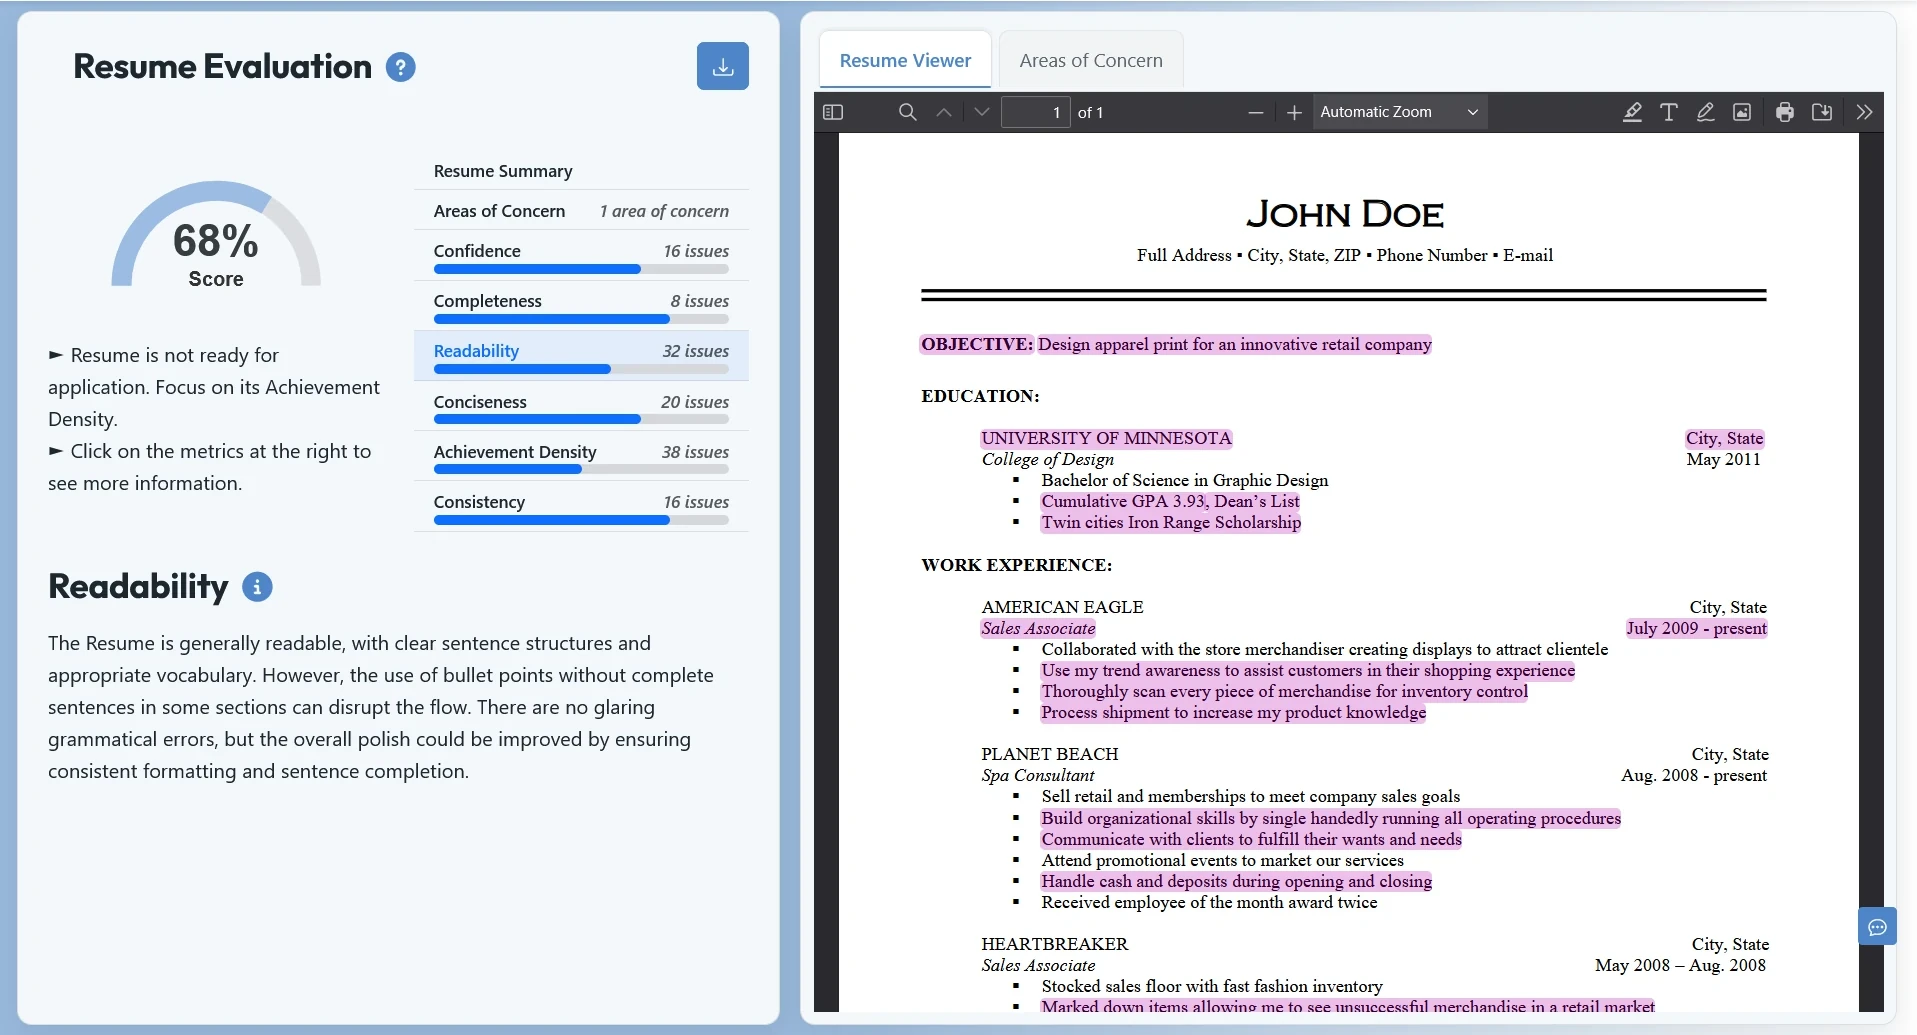Click the help icon beside Resume Evaluation
The height and width of the screenshot is (1035, 1917).
pos(400,67)
